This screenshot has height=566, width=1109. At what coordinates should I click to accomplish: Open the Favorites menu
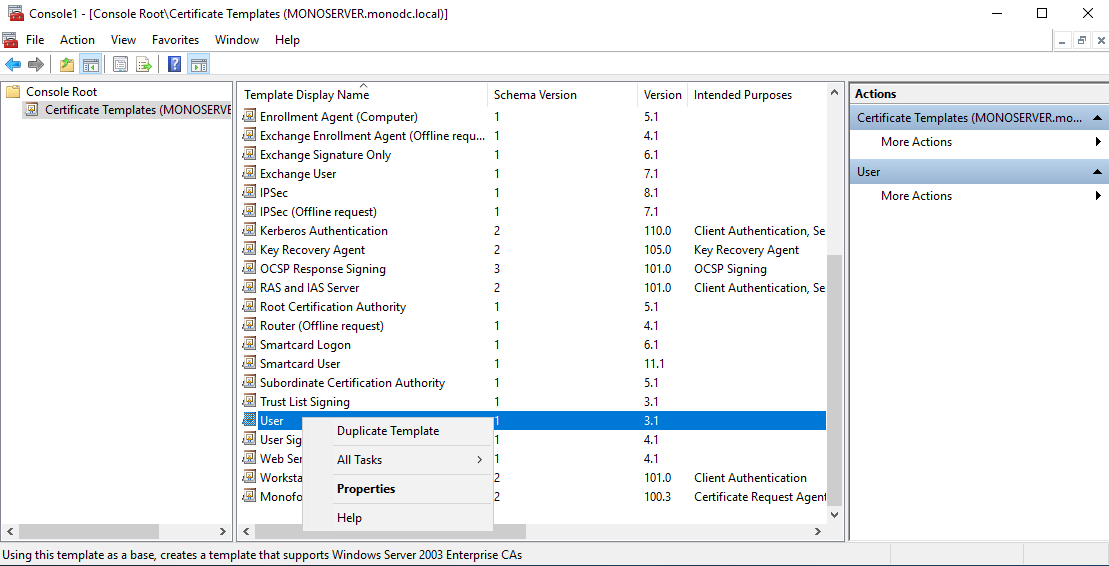(x=175, y=40)
